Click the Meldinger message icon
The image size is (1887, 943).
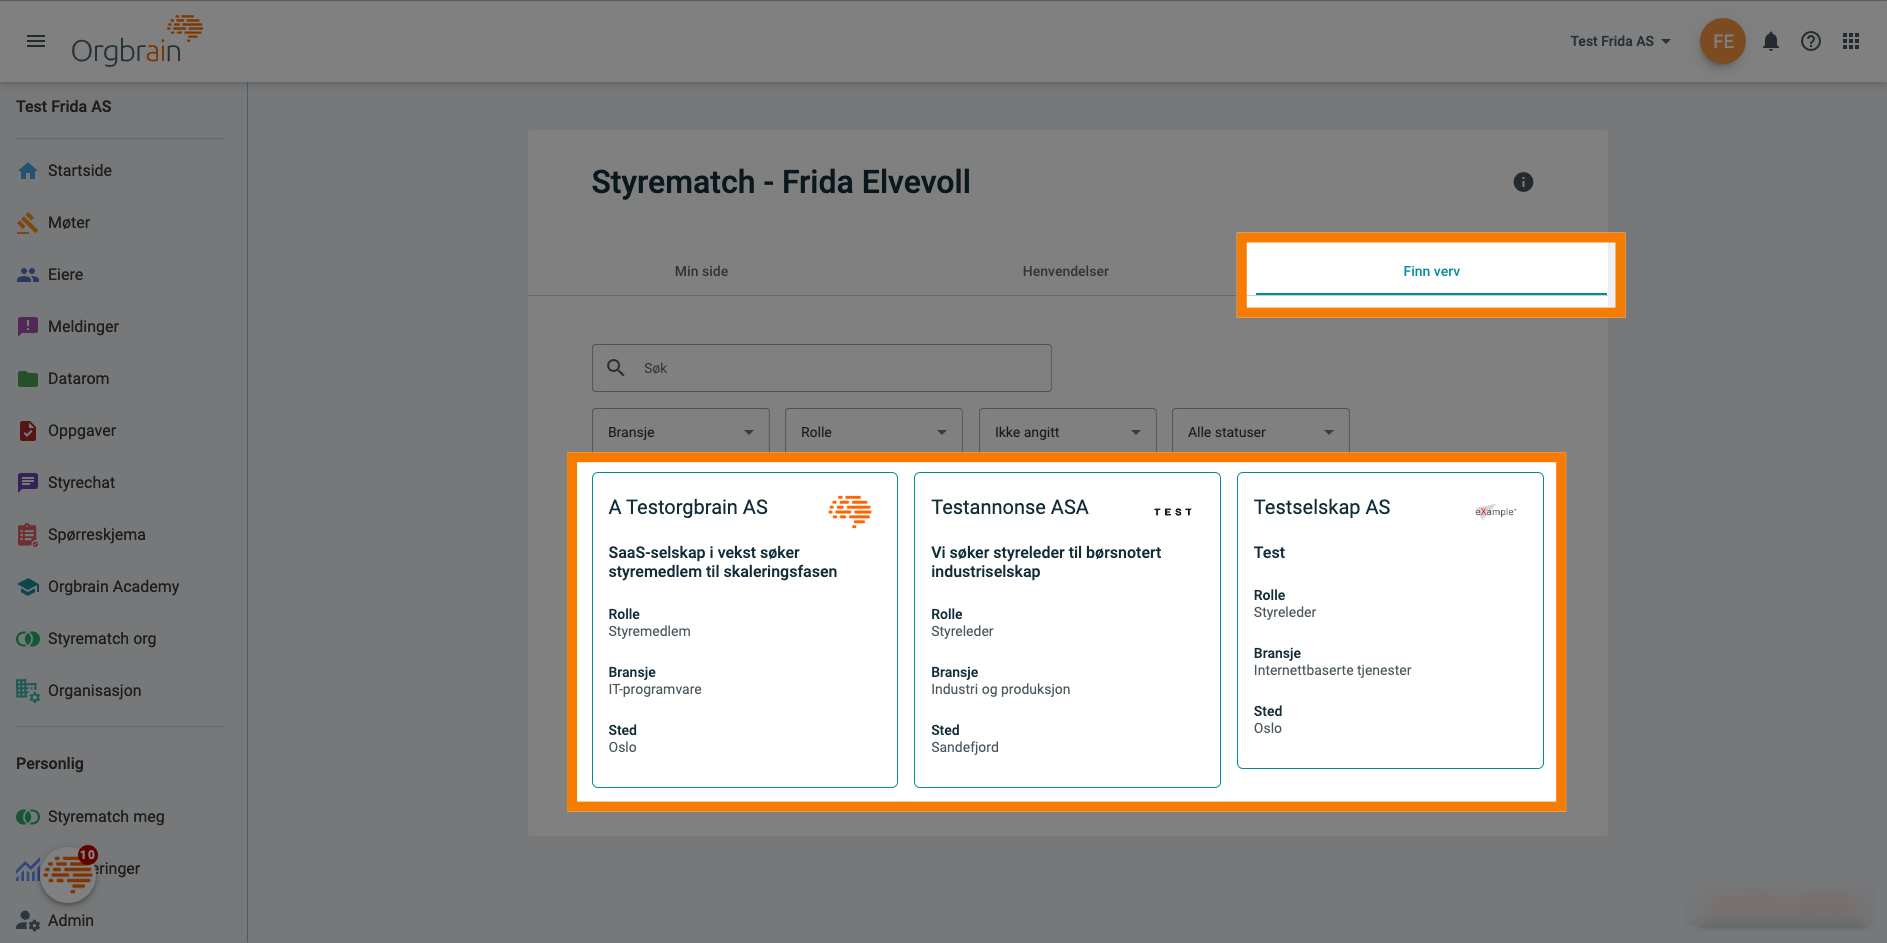[28, 327]
